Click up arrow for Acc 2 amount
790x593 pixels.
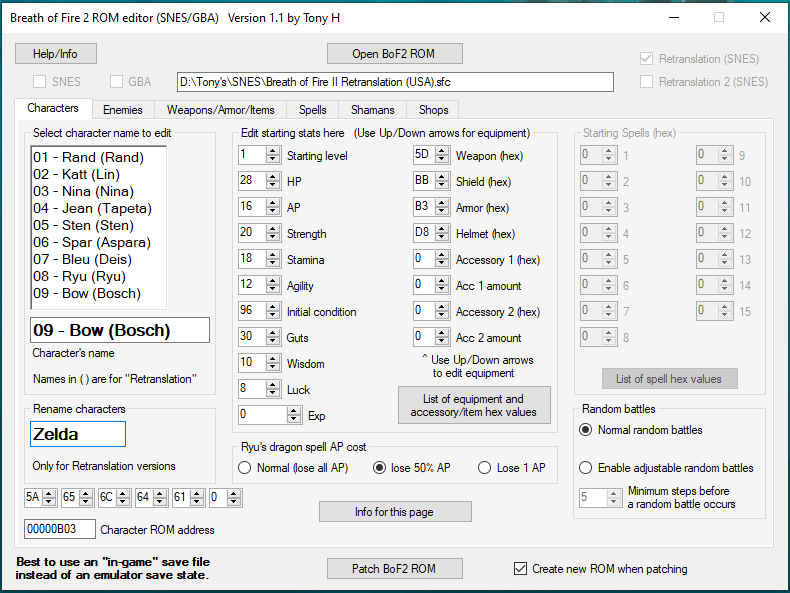(442, 333)
